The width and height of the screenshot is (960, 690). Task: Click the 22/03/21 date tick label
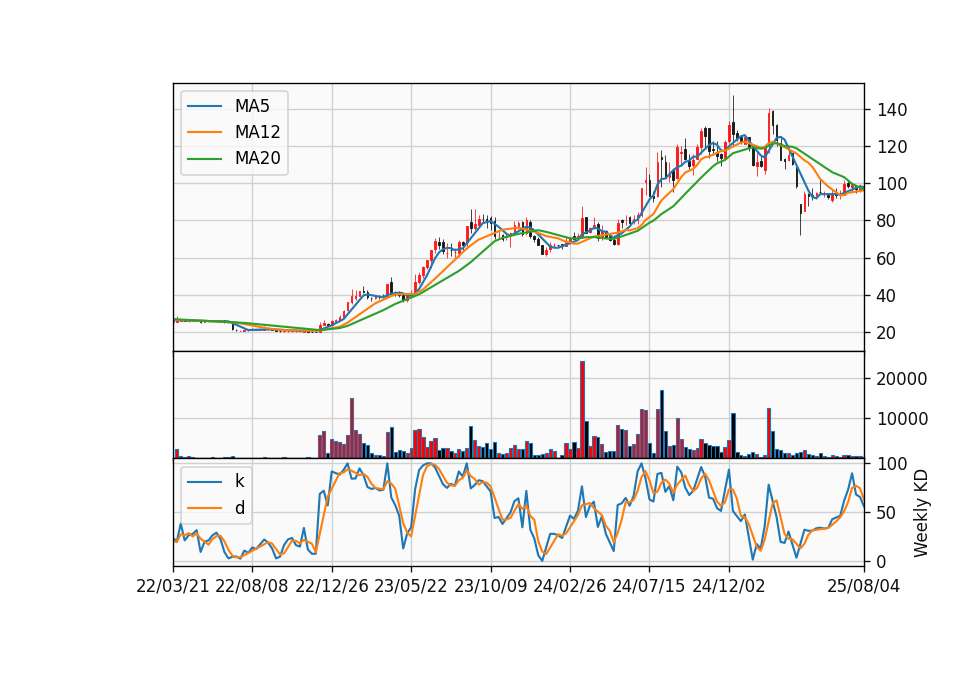[x=173, y=586]
